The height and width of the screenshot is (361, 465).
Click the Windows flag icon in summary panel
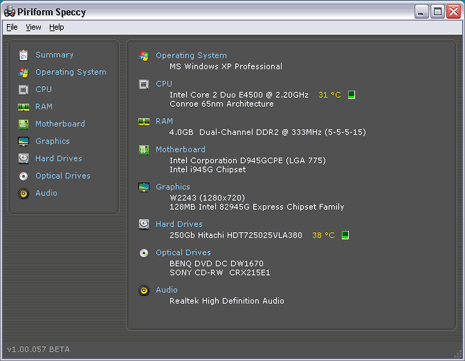(144, 56)
